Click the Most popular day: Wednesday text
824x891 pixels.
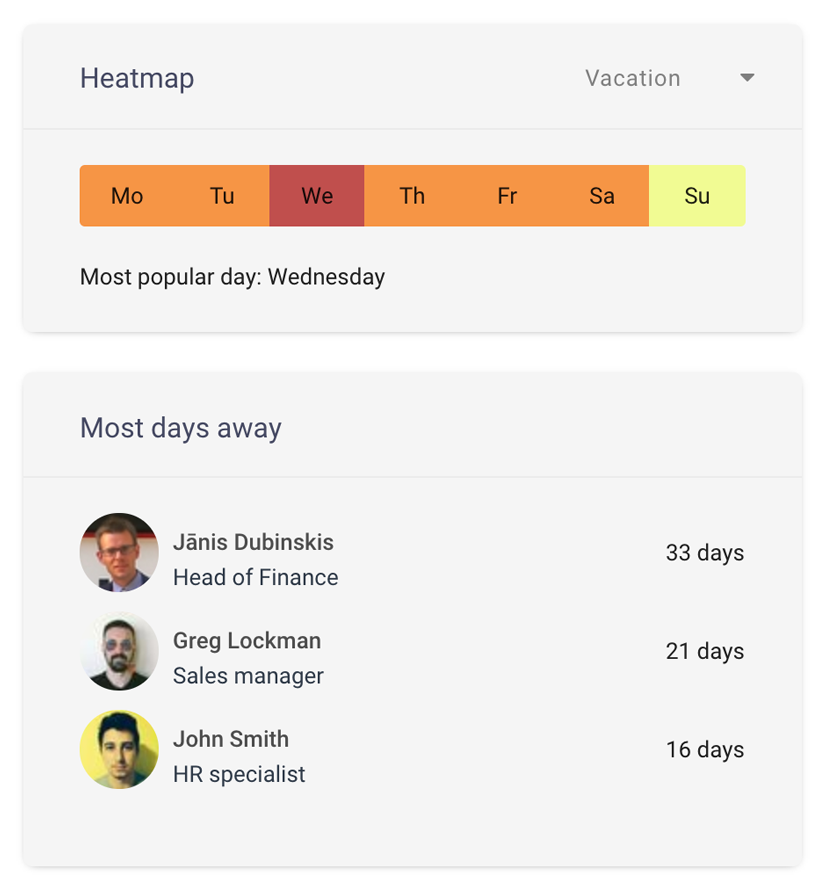tap(232, 277)
